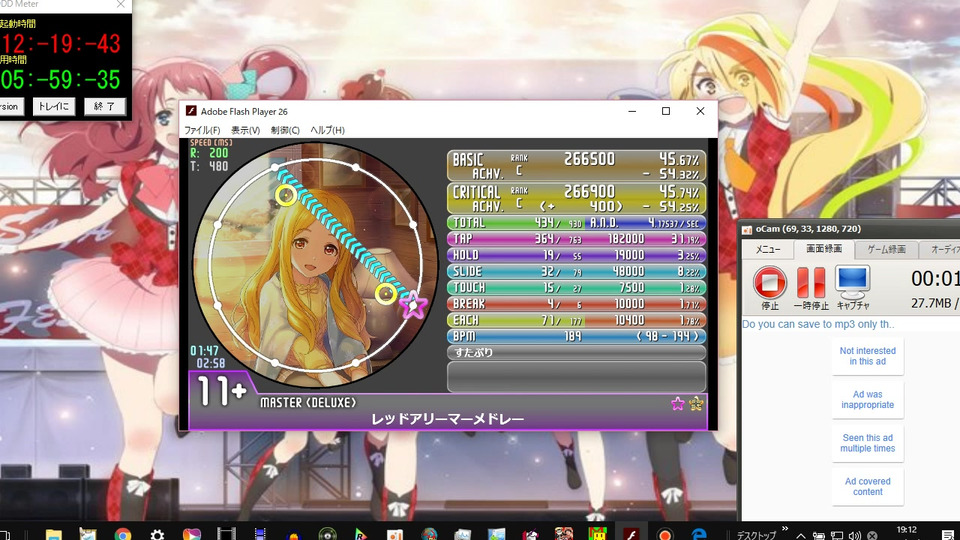Click the HOLD 19/55 row
Viewport: 960px width, 540px height.
tap(576, 255)
